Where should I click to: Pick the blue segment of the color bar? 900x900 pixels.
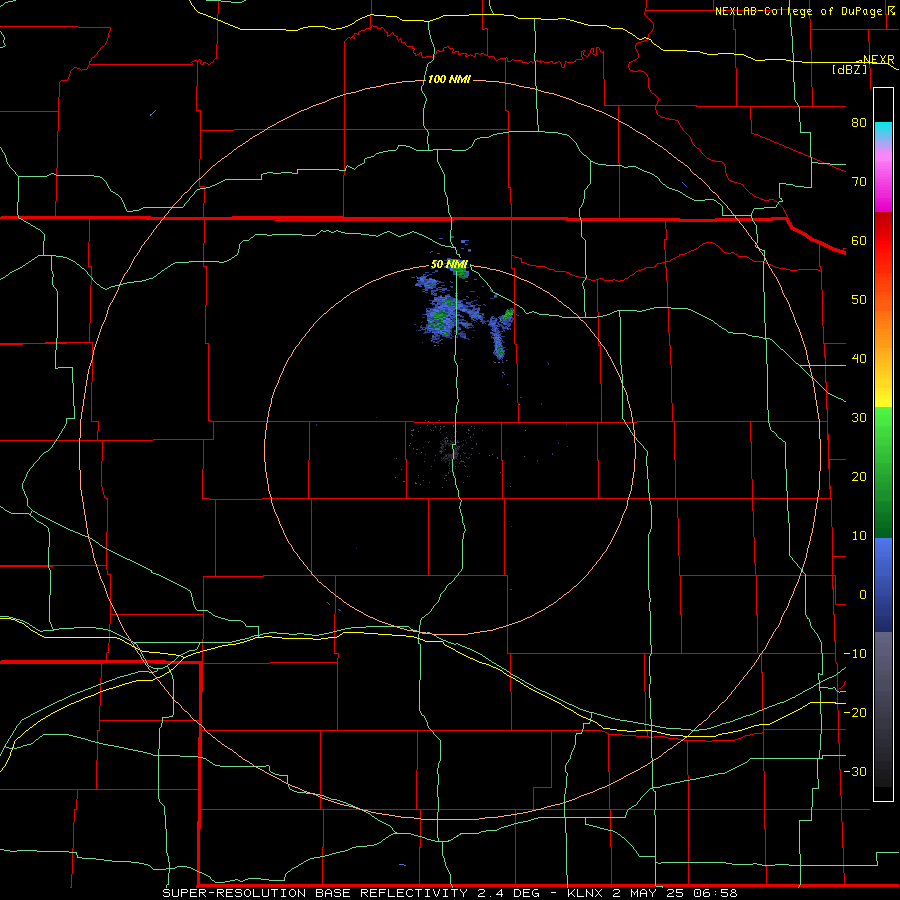(883, 584)
